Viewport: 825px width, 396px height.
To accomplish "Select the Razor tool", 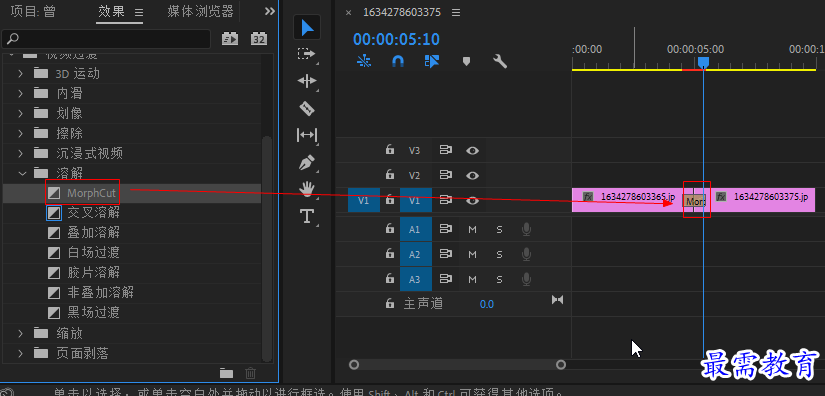I will 307,109.
